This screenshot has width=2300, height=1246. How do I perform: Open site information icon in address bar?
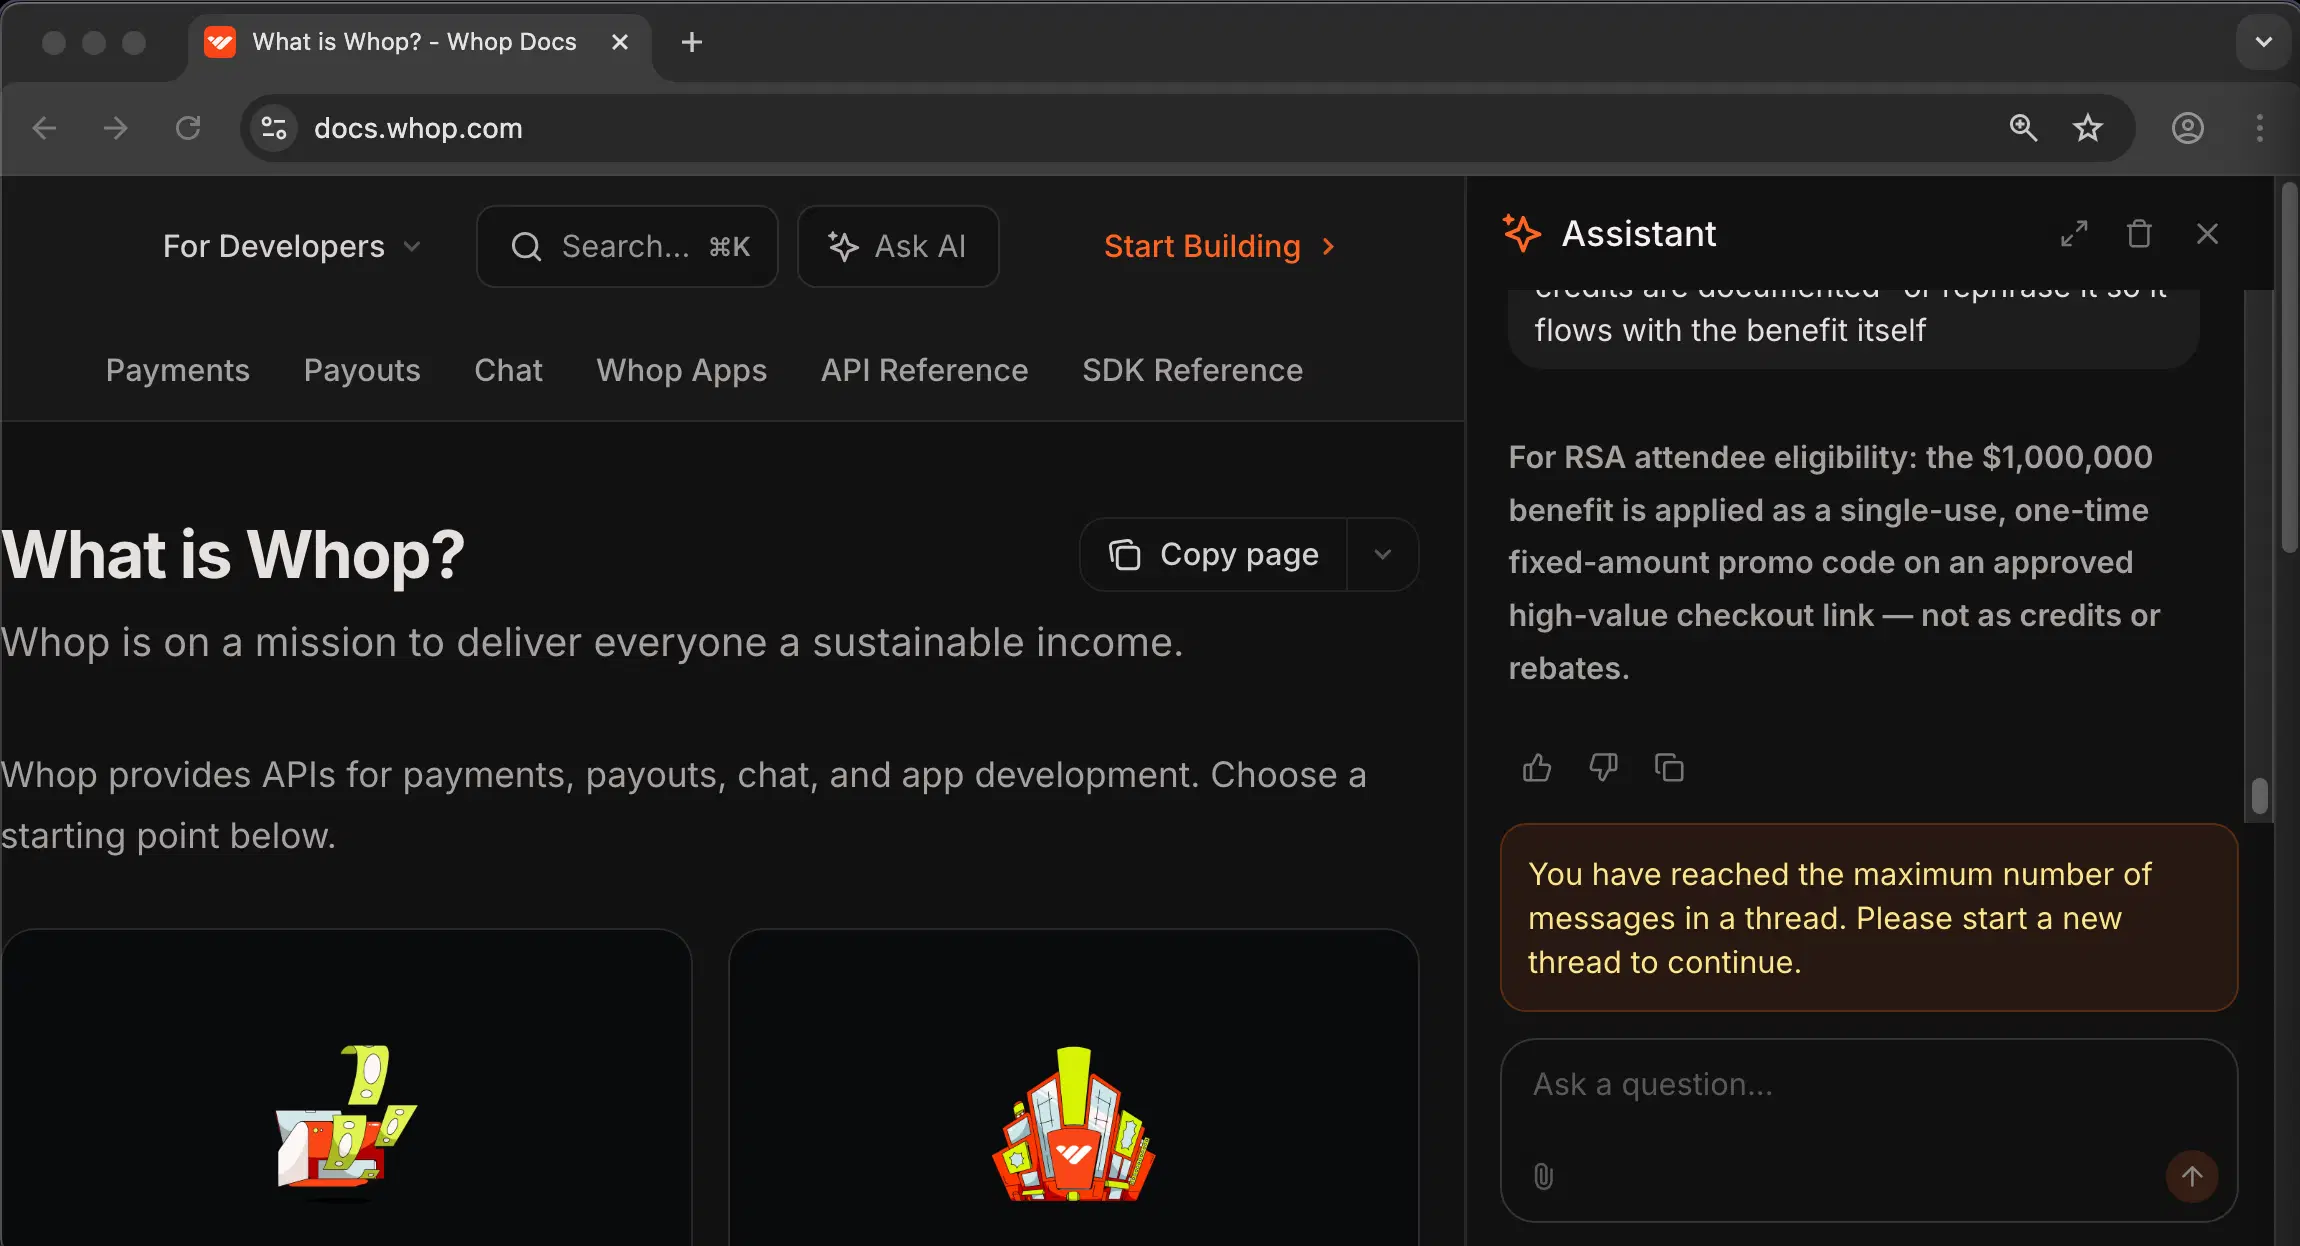click(x=273, y=128)
